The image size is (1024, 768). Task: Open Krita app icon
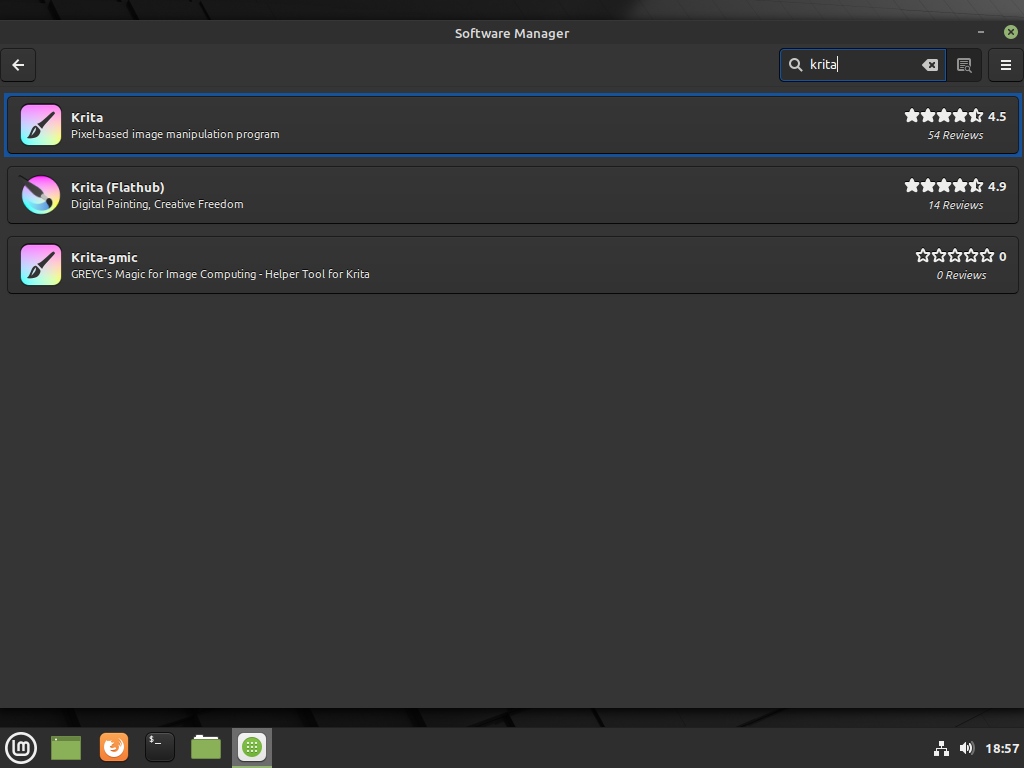point(40,125)
